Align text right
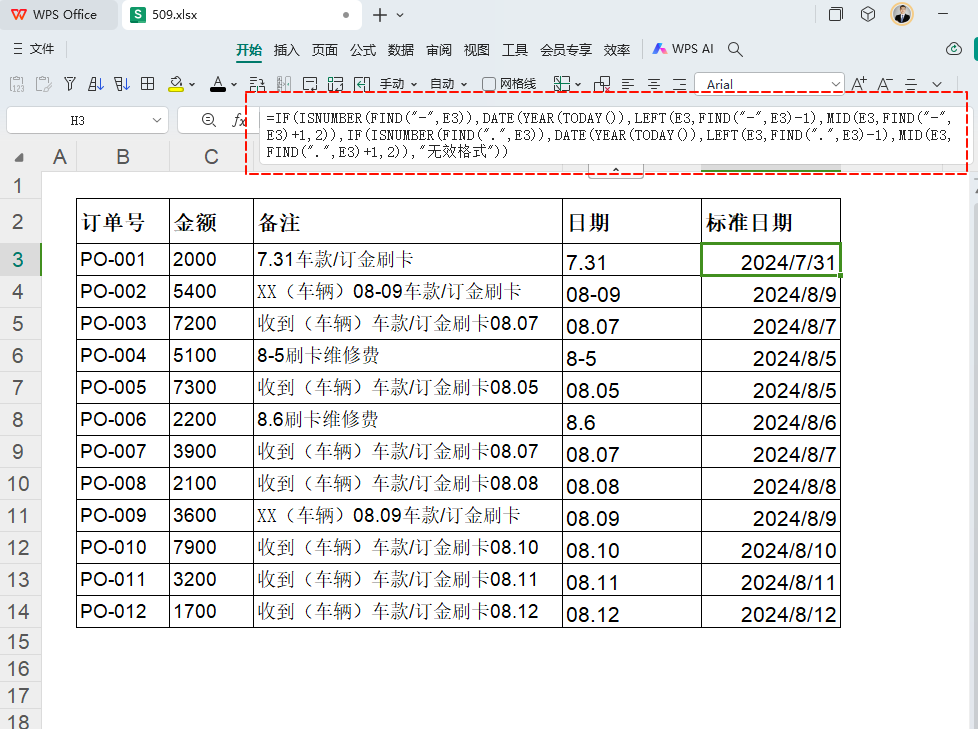 coord(680,84)
